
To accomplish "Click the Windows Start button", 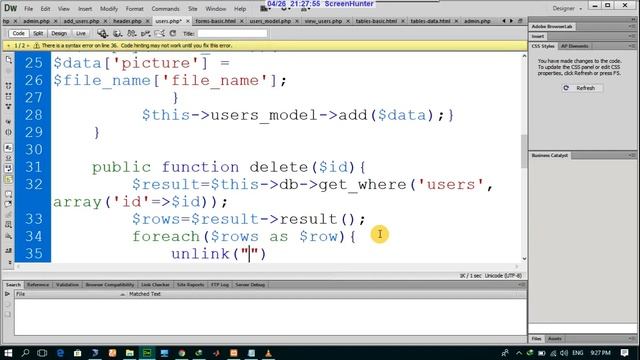I will tap(8, 353).
